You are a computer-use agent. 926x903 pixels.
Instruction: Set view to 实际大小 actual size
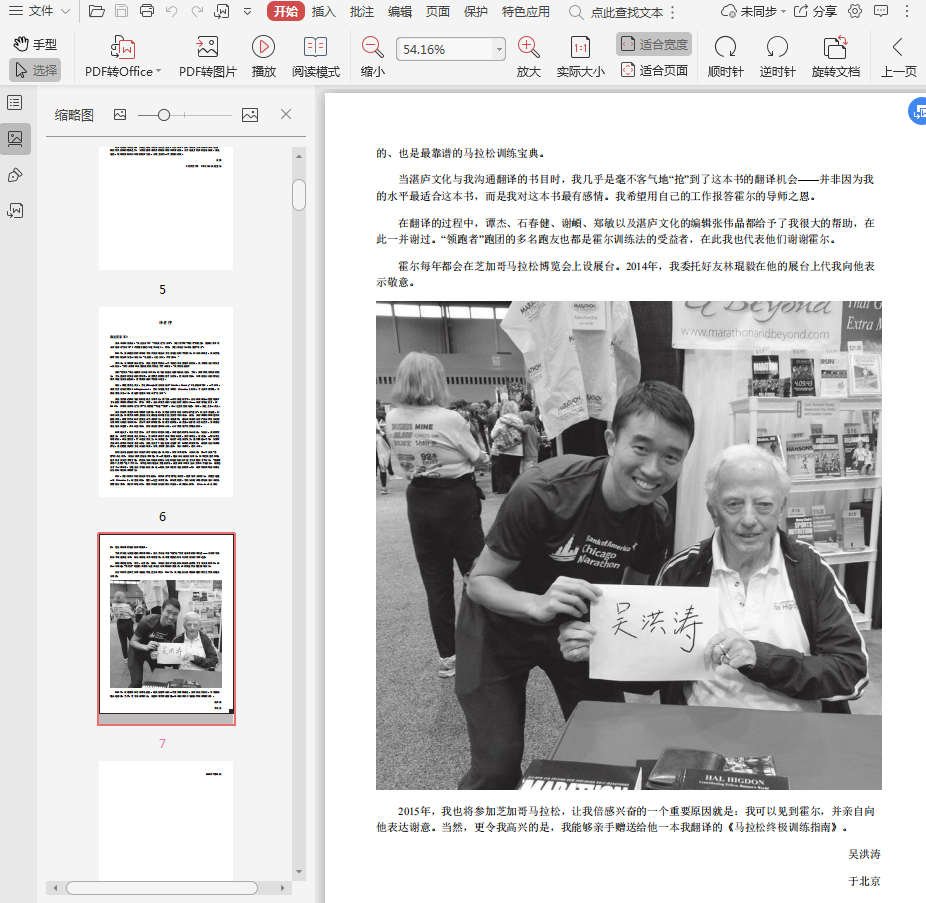click(x=580, y=48)
